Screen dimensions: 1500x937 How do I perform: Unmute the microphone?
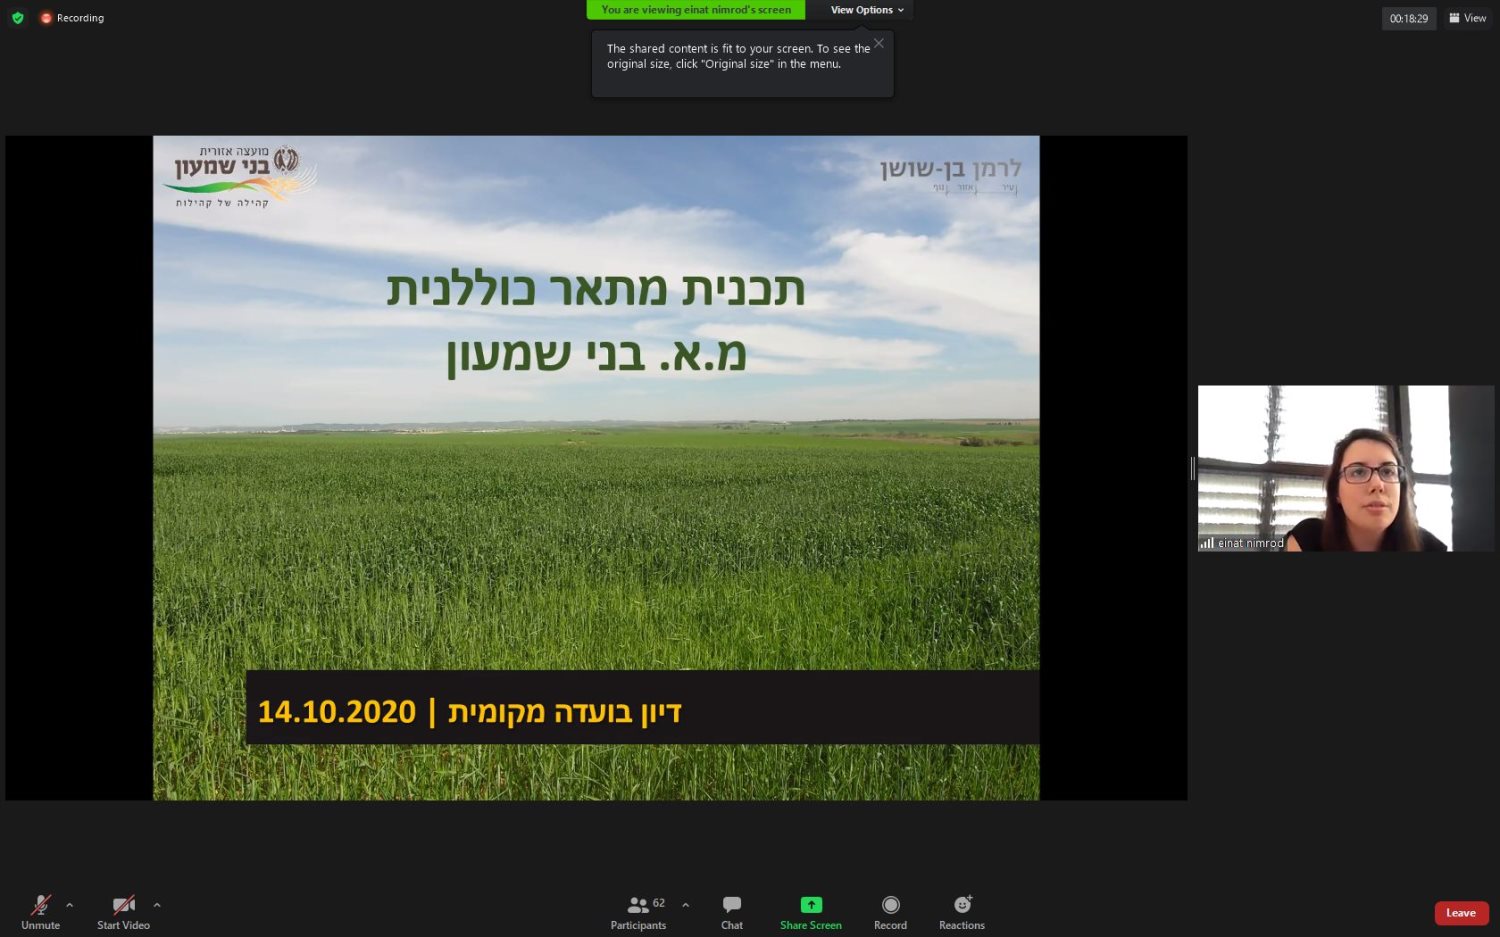(40, 911)
